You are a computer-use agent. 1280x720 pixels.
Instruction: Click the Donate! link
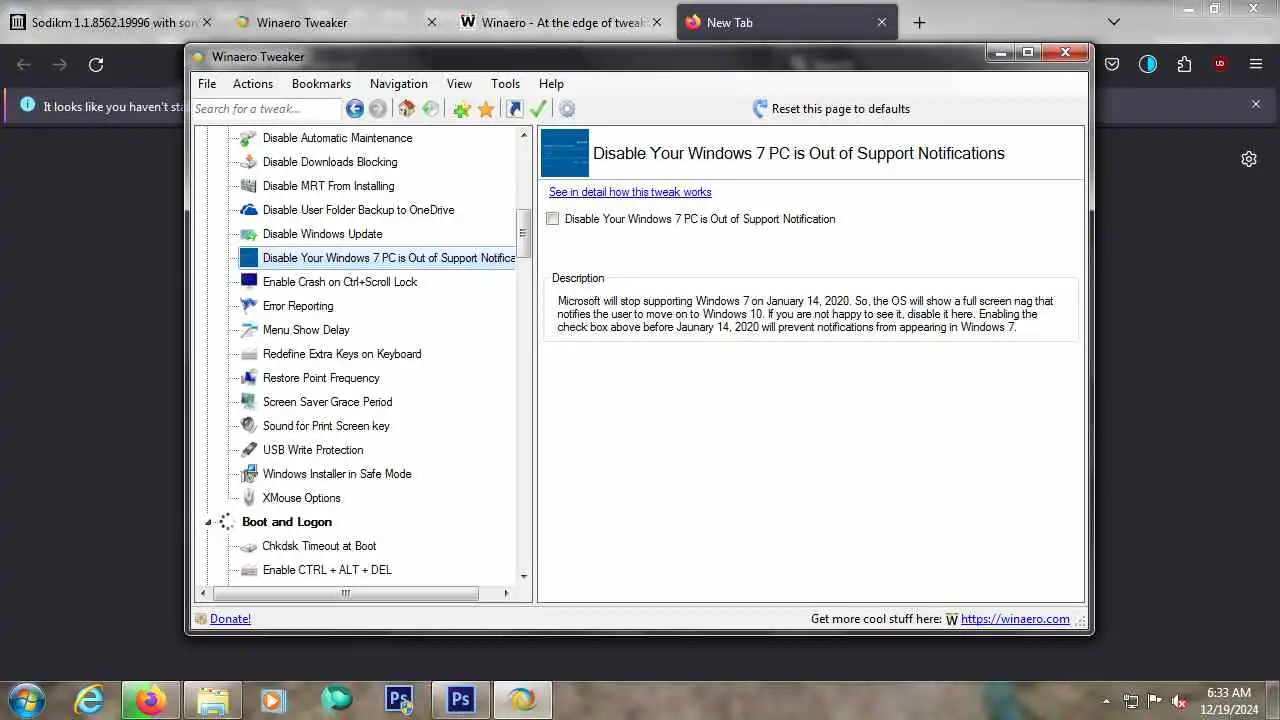(x=230, y=619)
